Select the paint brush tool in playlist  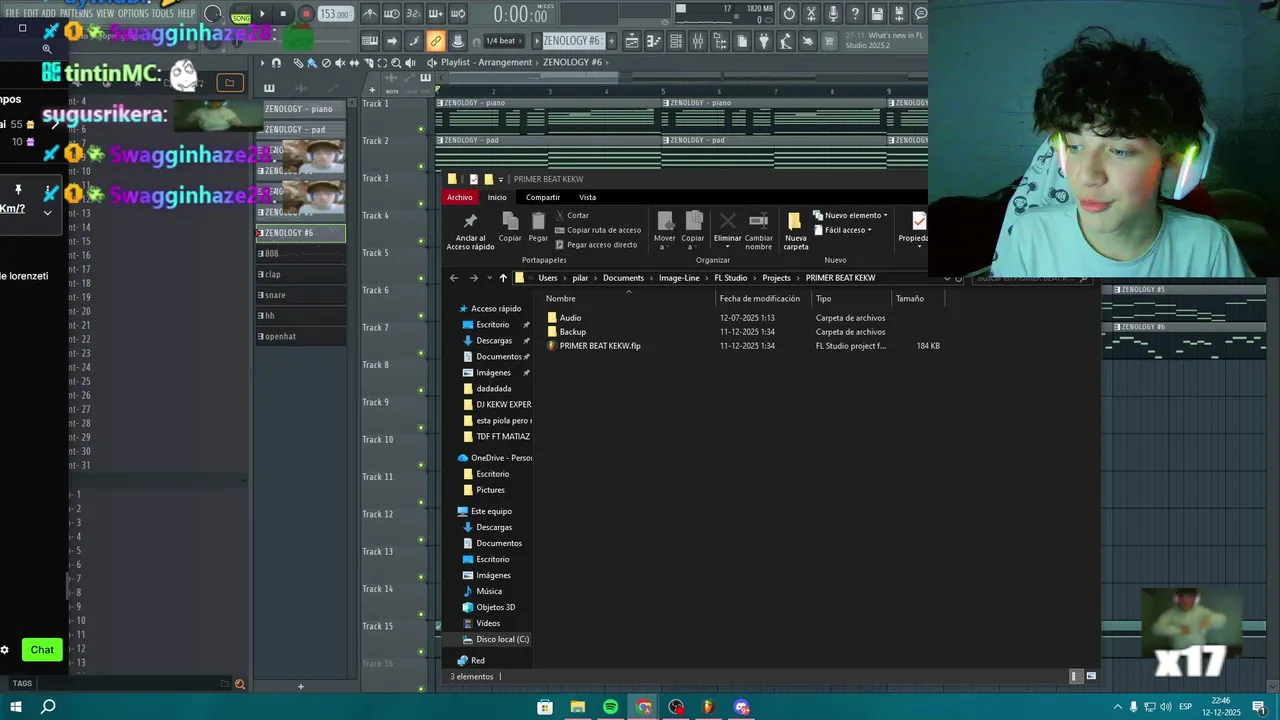point(312,63)
